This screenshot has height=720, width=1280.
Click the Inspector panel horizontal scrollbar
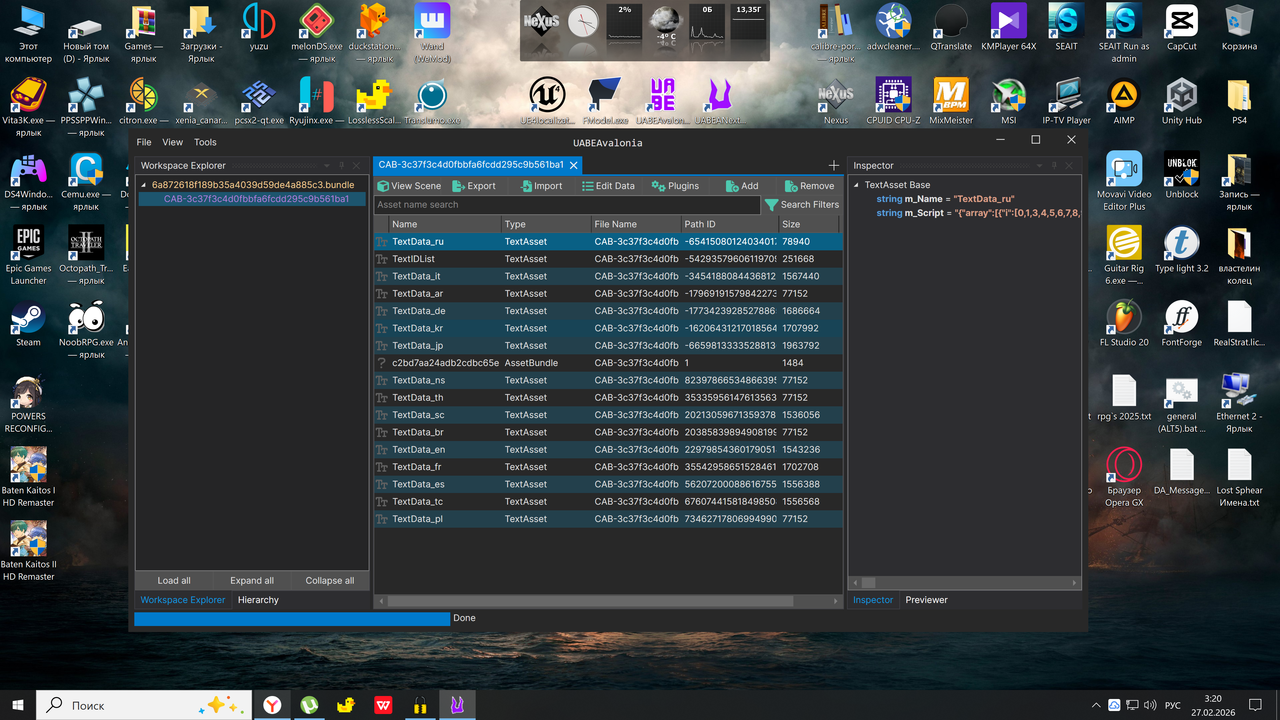point(867,581)
